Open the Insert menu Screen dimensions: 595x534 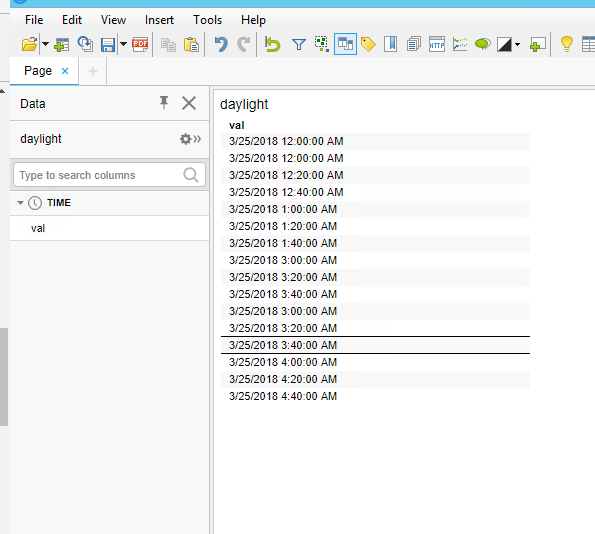(159, 20)
